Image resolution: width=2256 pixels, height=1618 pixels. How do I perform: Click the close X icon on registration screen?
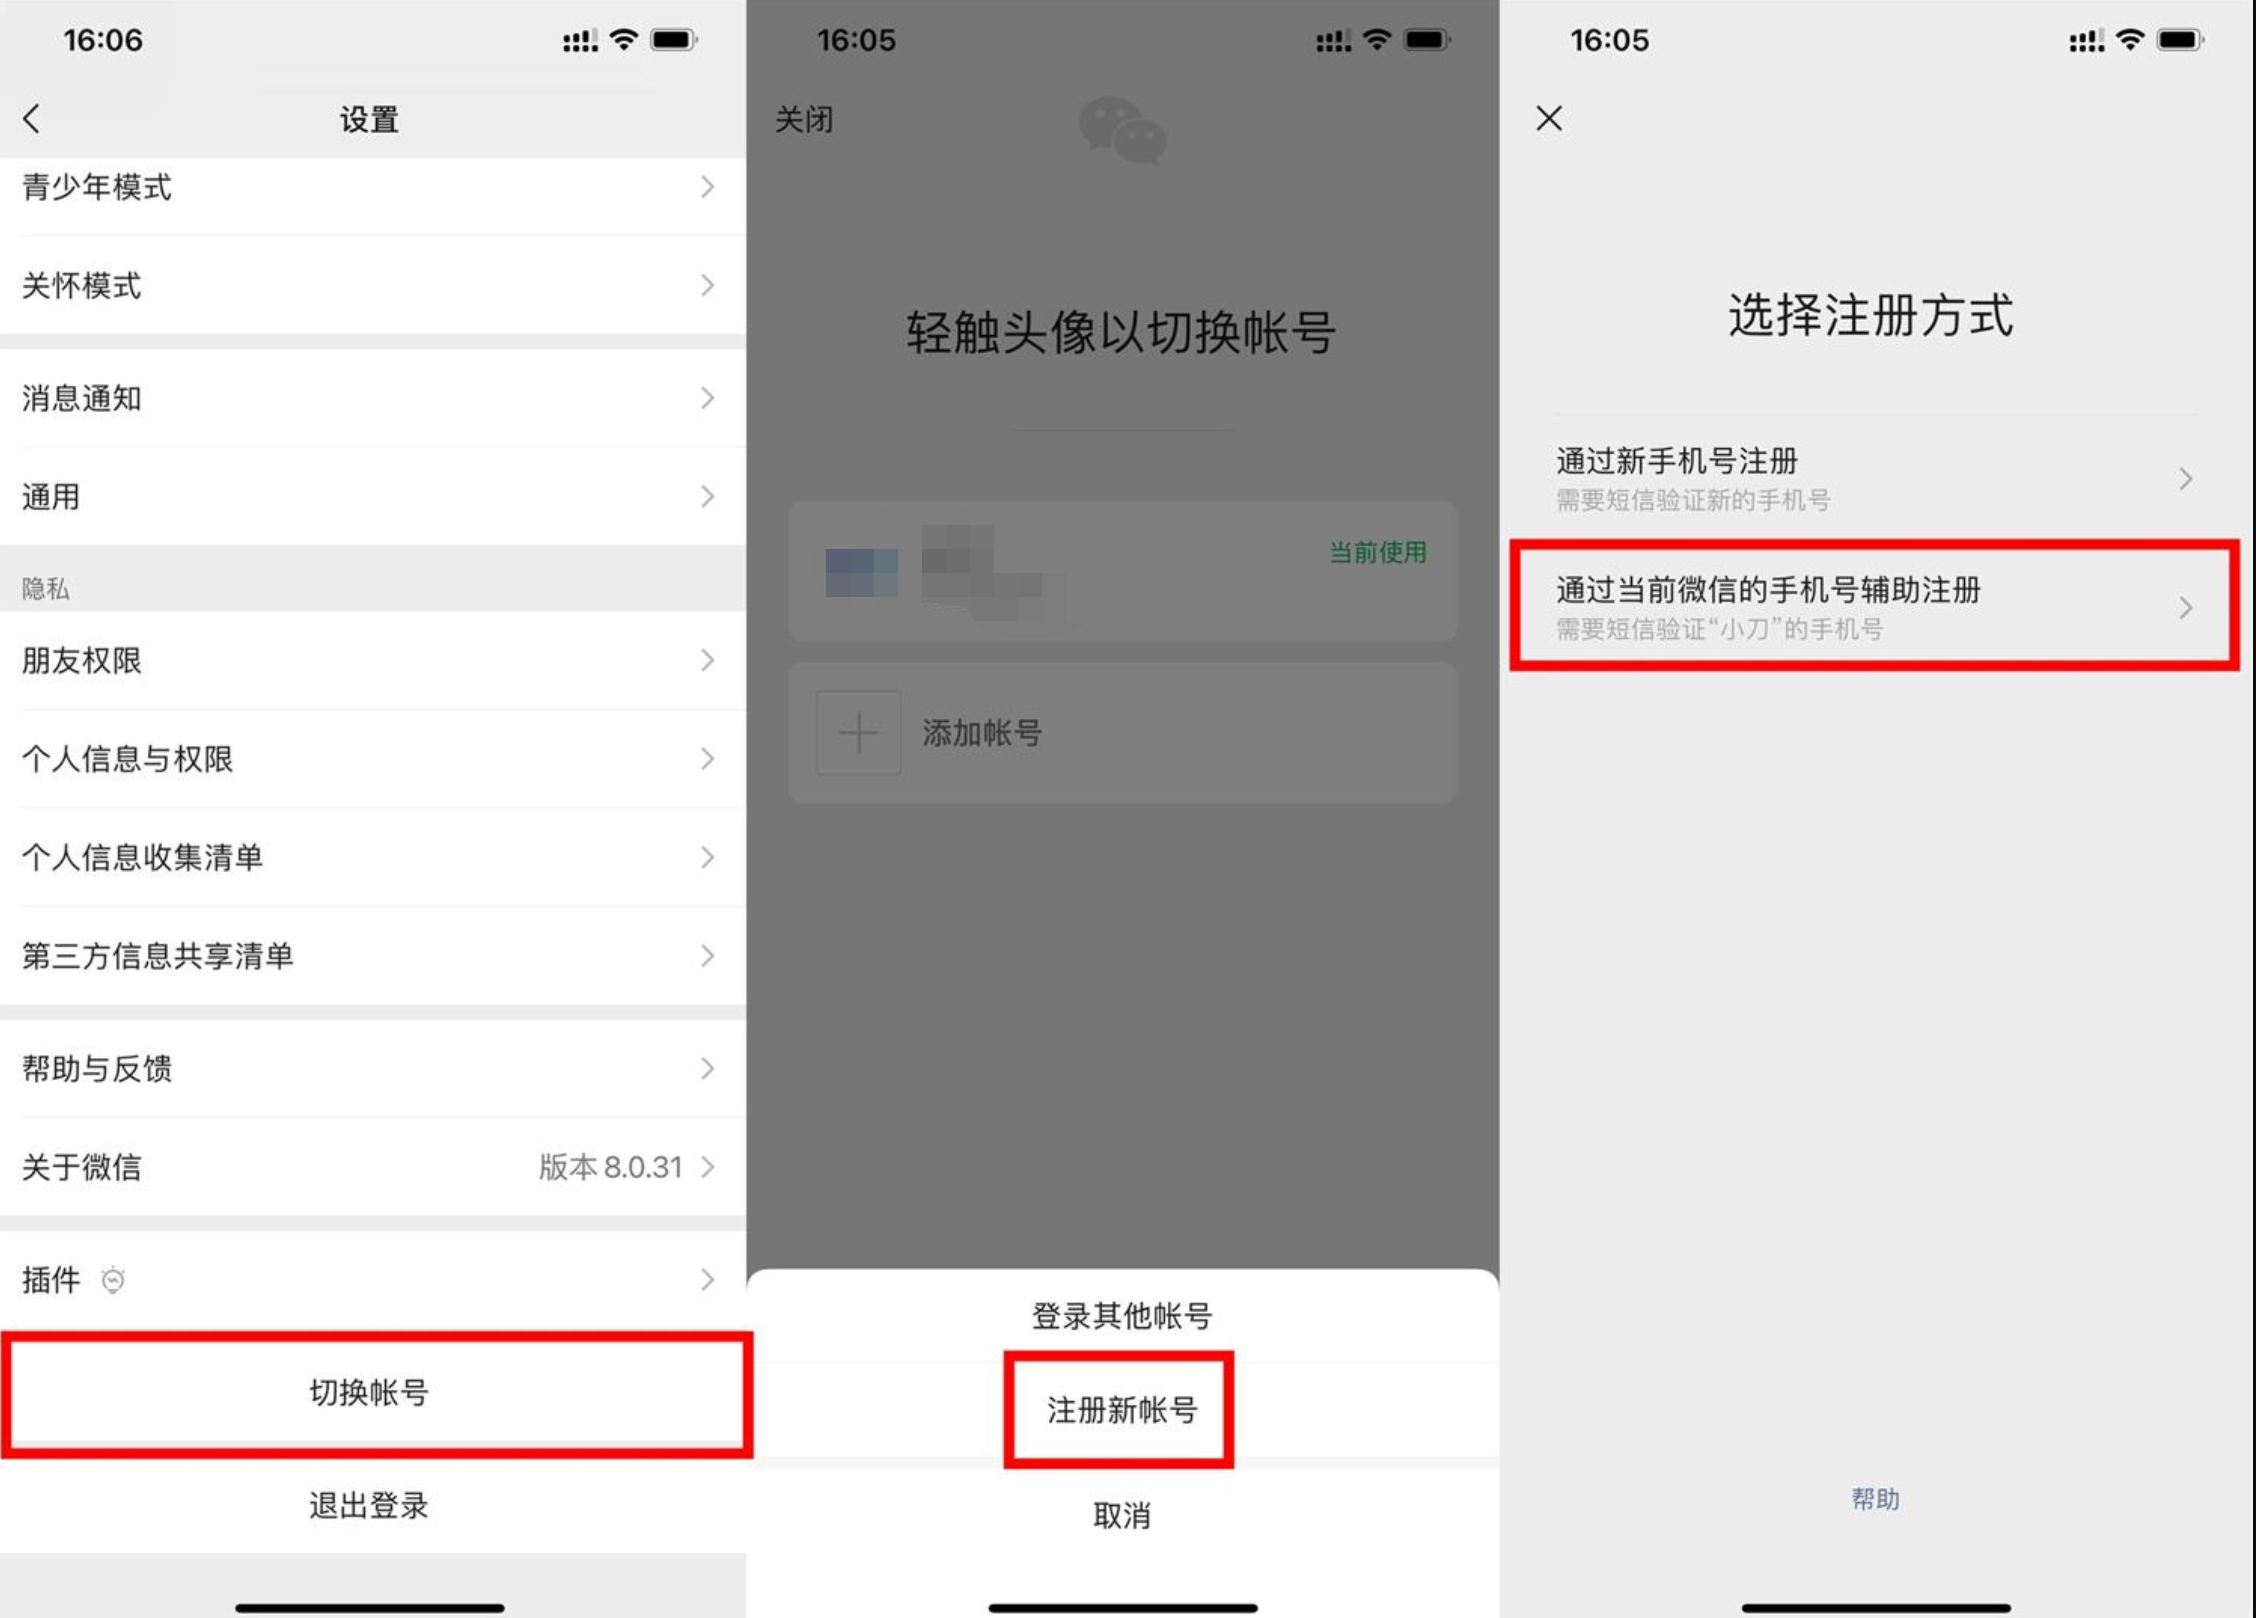[1549, 117]
